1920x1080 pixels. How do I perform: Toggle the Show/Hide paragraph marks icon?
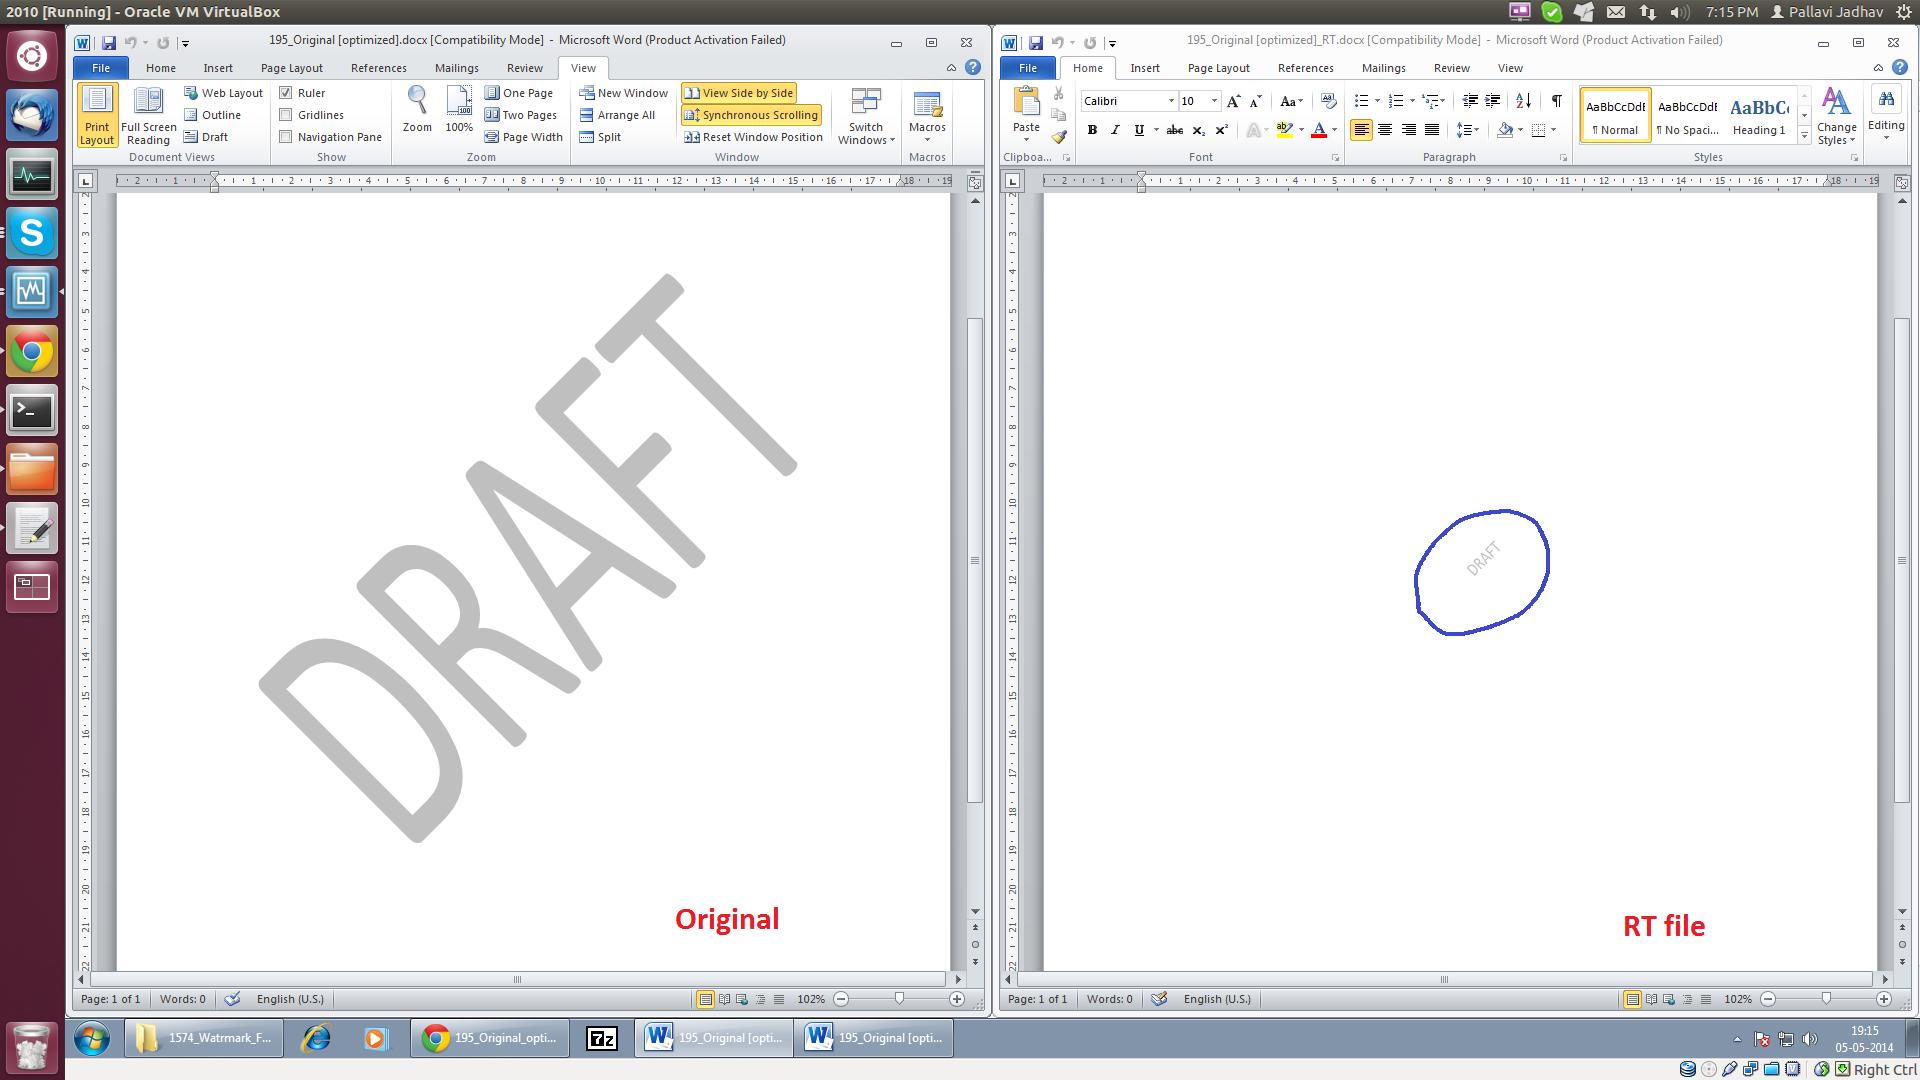[x=1556, y=101]
